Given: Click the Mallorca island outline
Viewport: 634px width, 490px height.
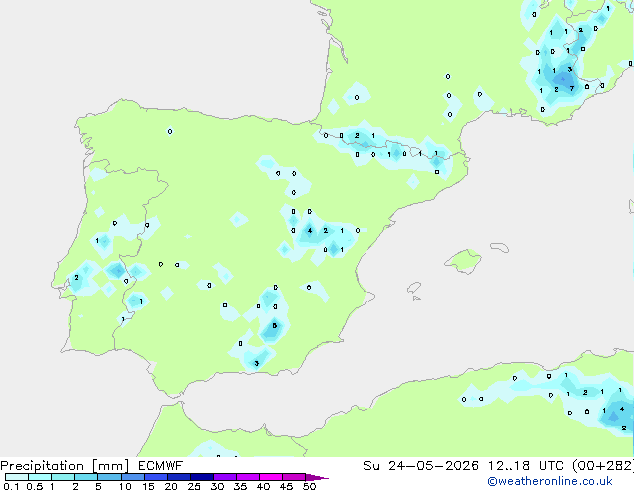Looking at the screenshot, I should (x=463, y=261).
